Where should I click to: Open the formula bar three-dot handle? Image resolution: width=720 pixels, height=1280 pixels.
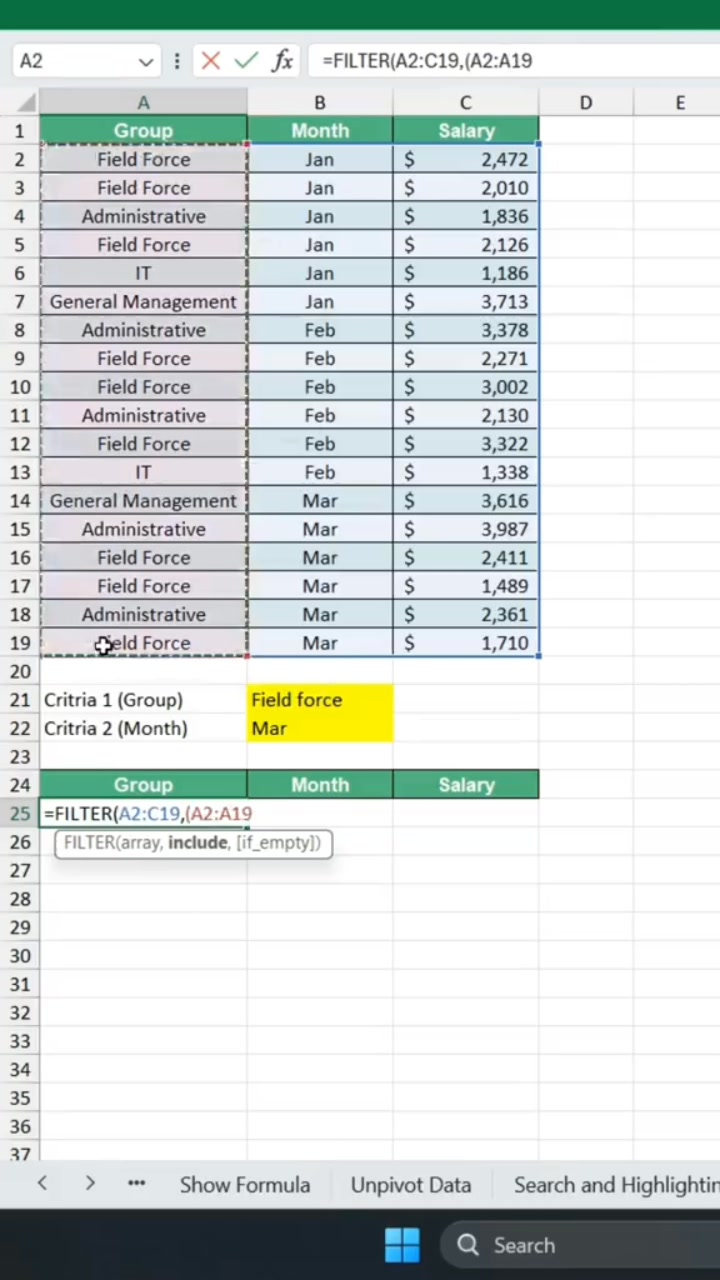tap(177, 61)
